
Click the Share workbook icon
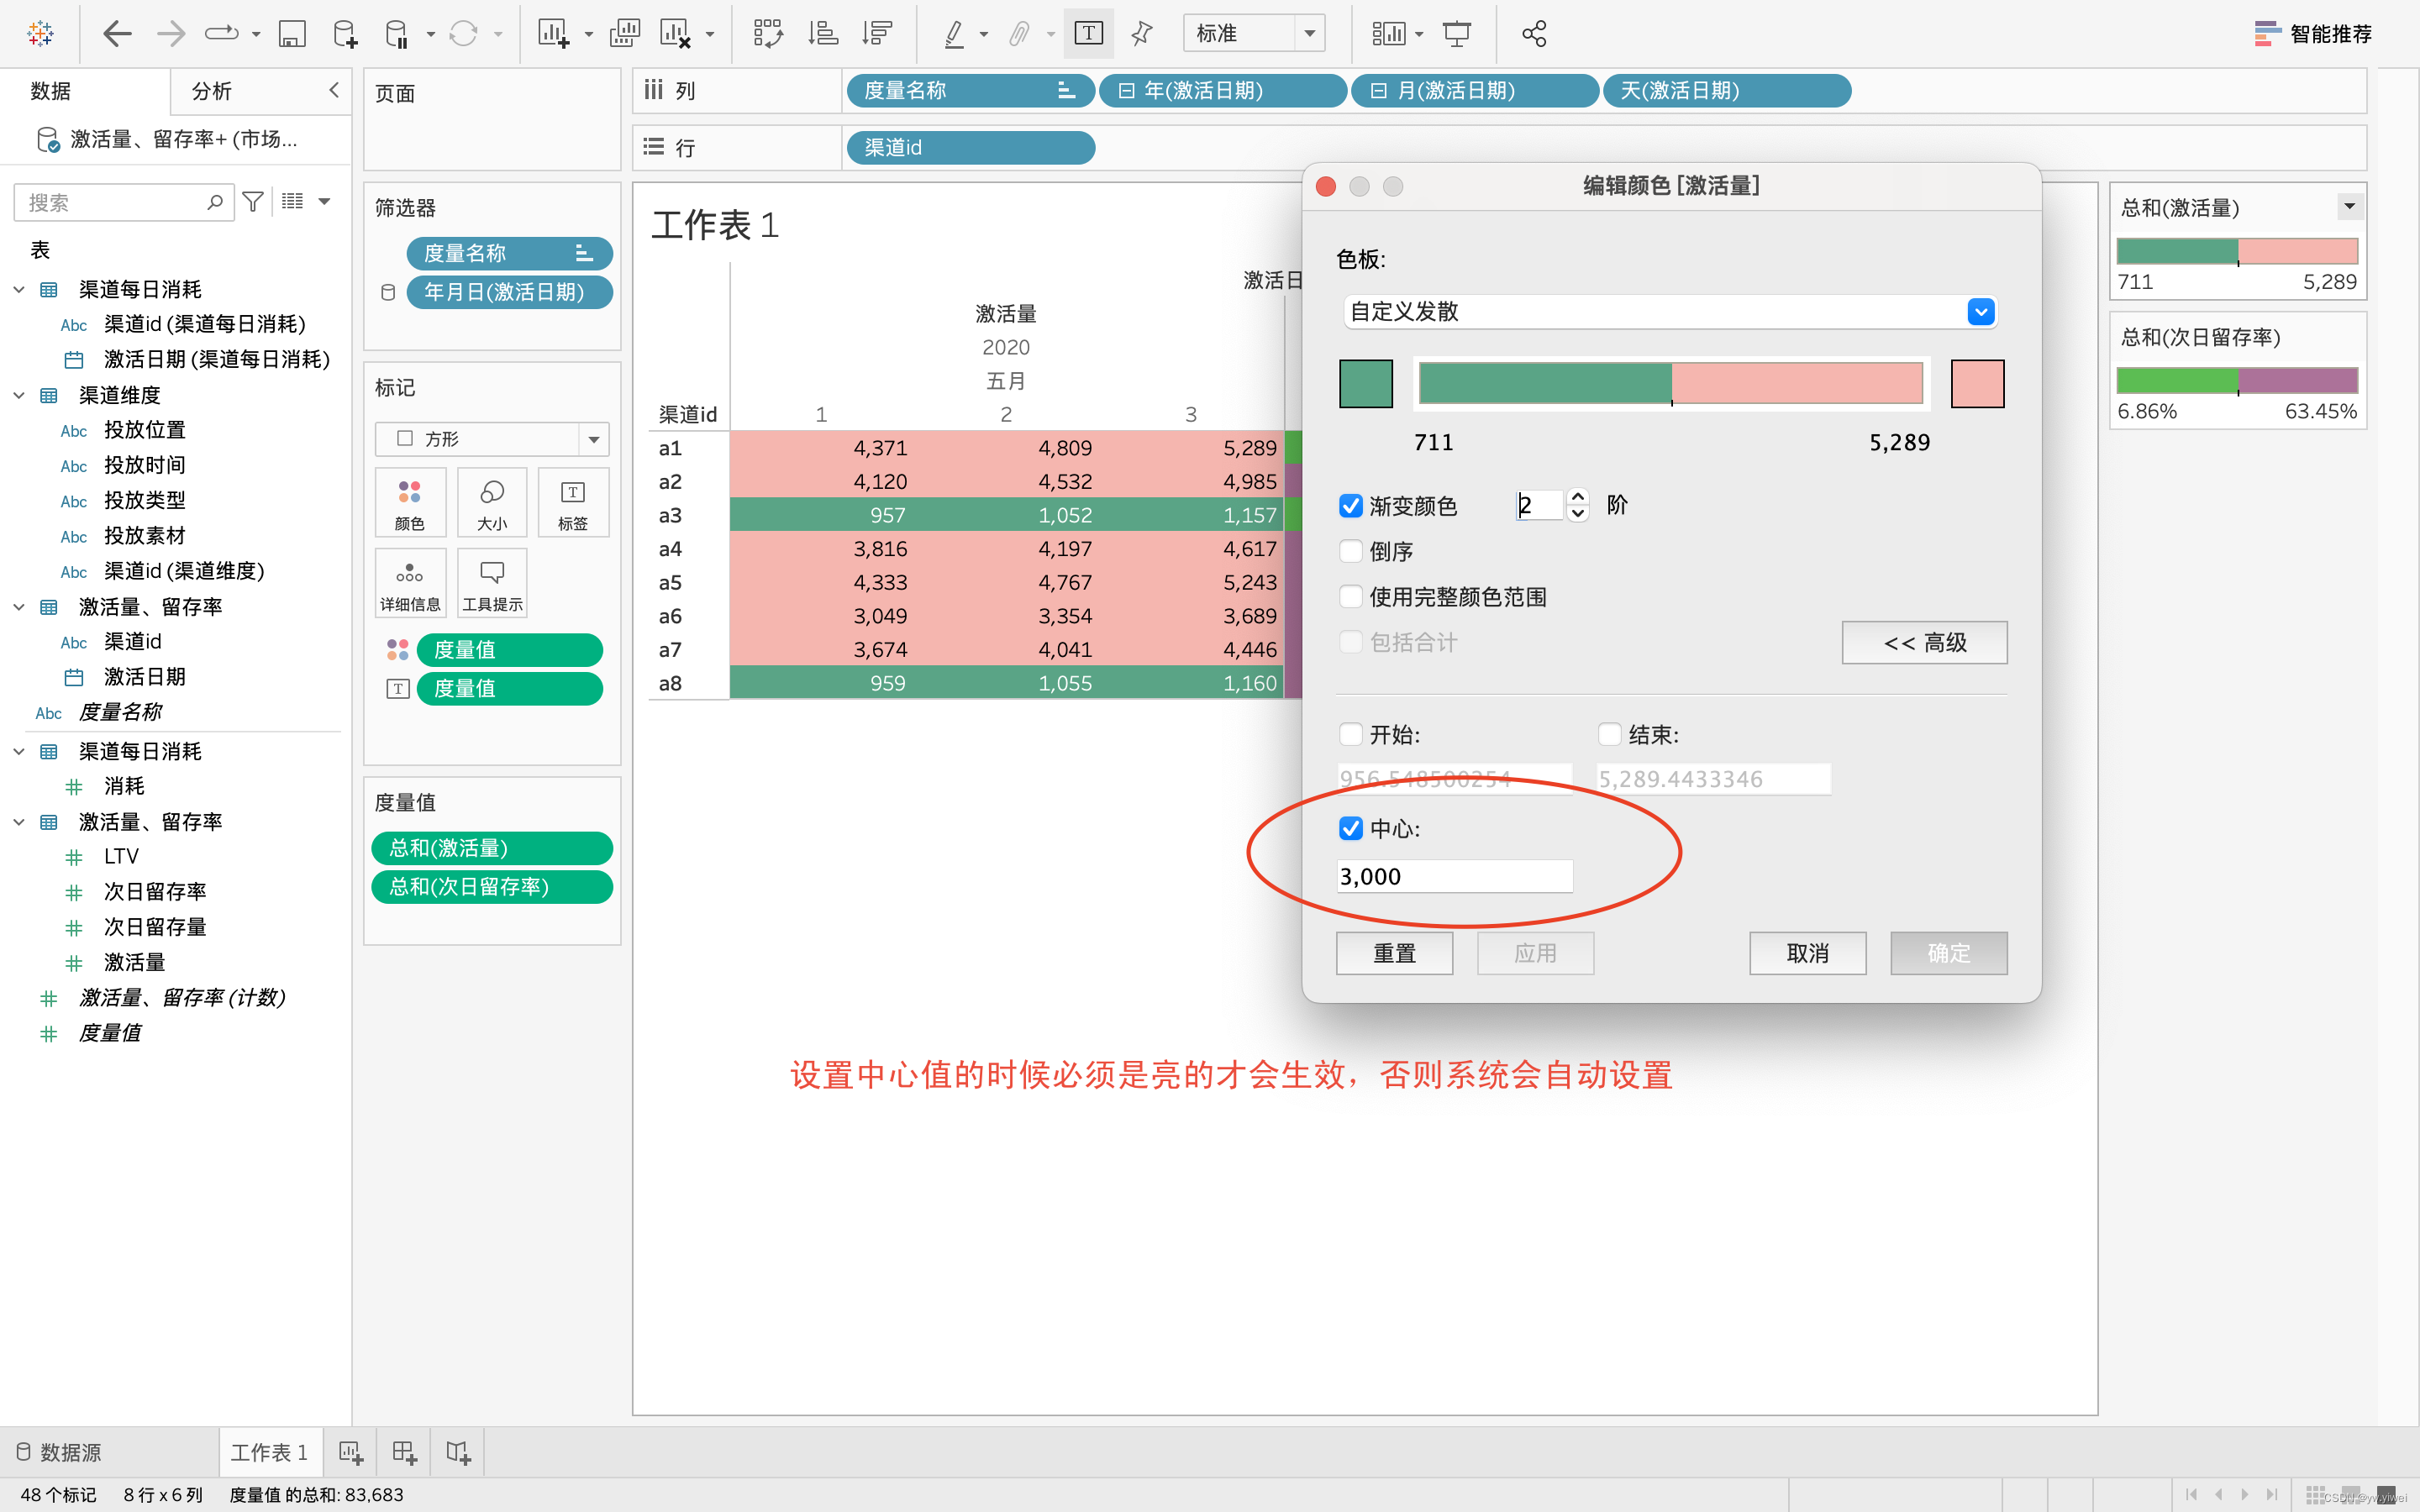(1534, 34)
